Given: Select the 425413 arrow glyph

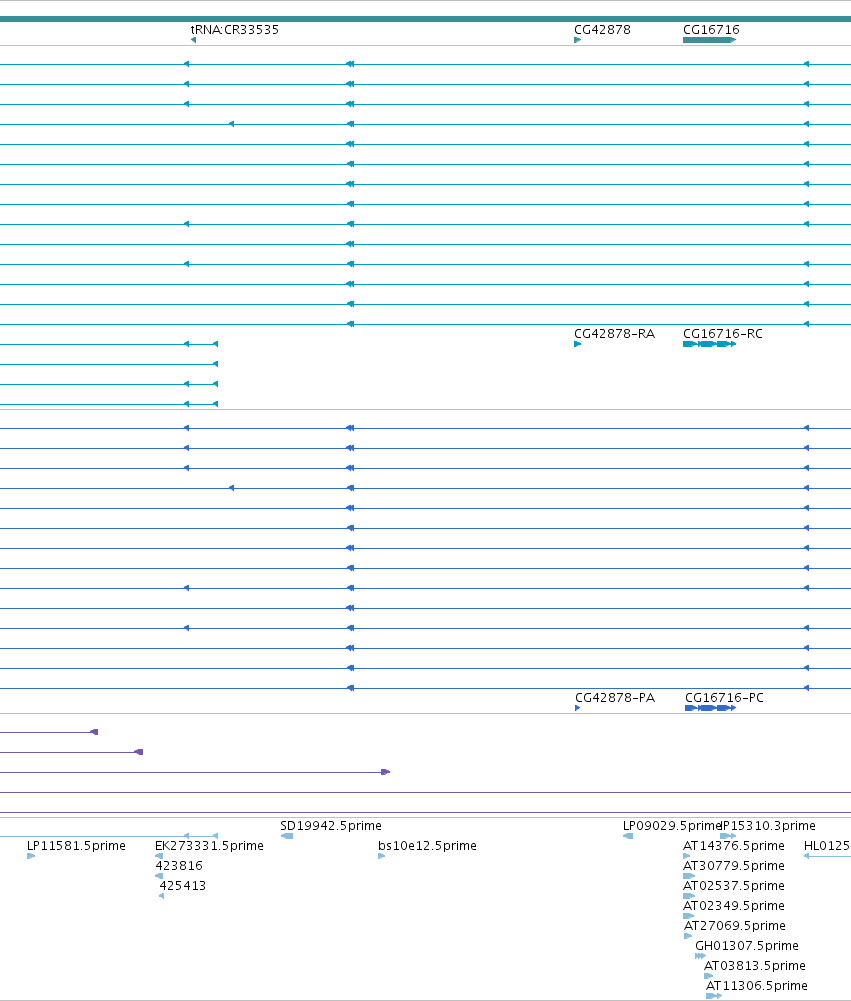Looking at the screenshot, I should (162, 896).
